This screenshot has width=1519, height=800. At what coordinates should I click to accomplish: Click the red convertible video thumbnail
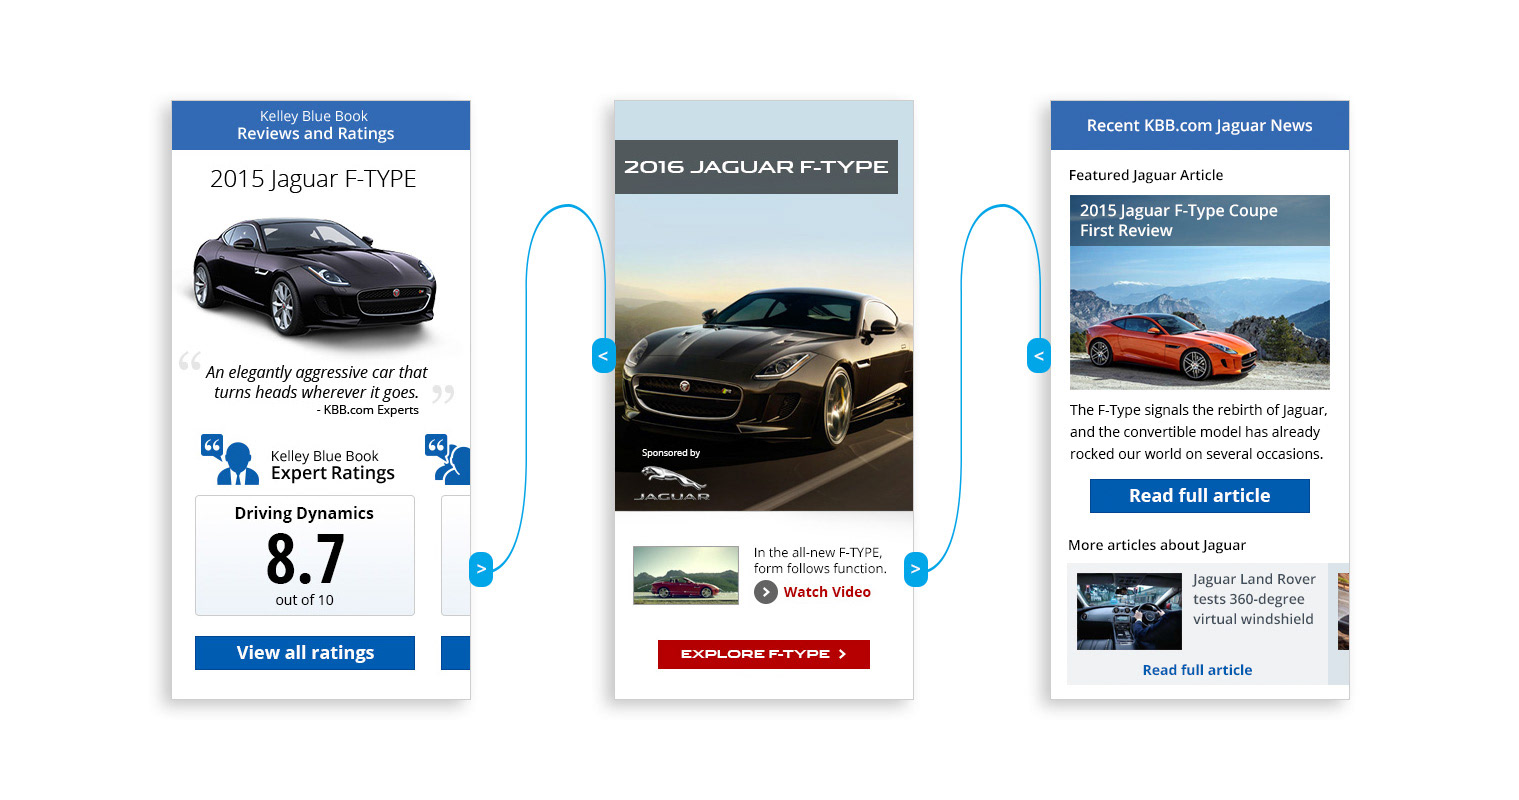pos(686,575)
